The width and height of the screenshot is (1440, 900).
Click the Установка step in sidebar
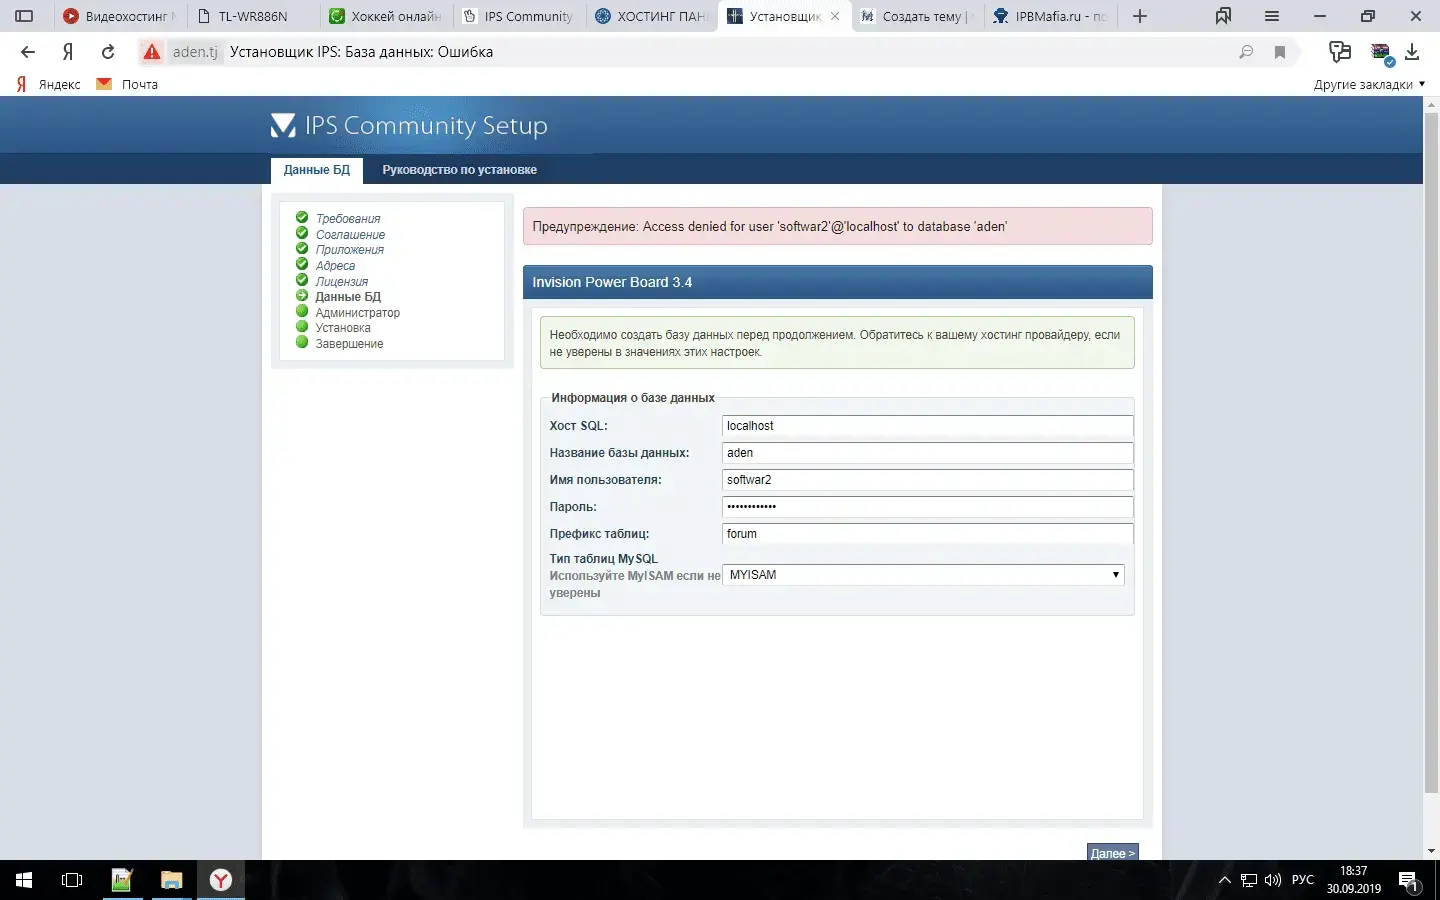click(x=343, y=328)
